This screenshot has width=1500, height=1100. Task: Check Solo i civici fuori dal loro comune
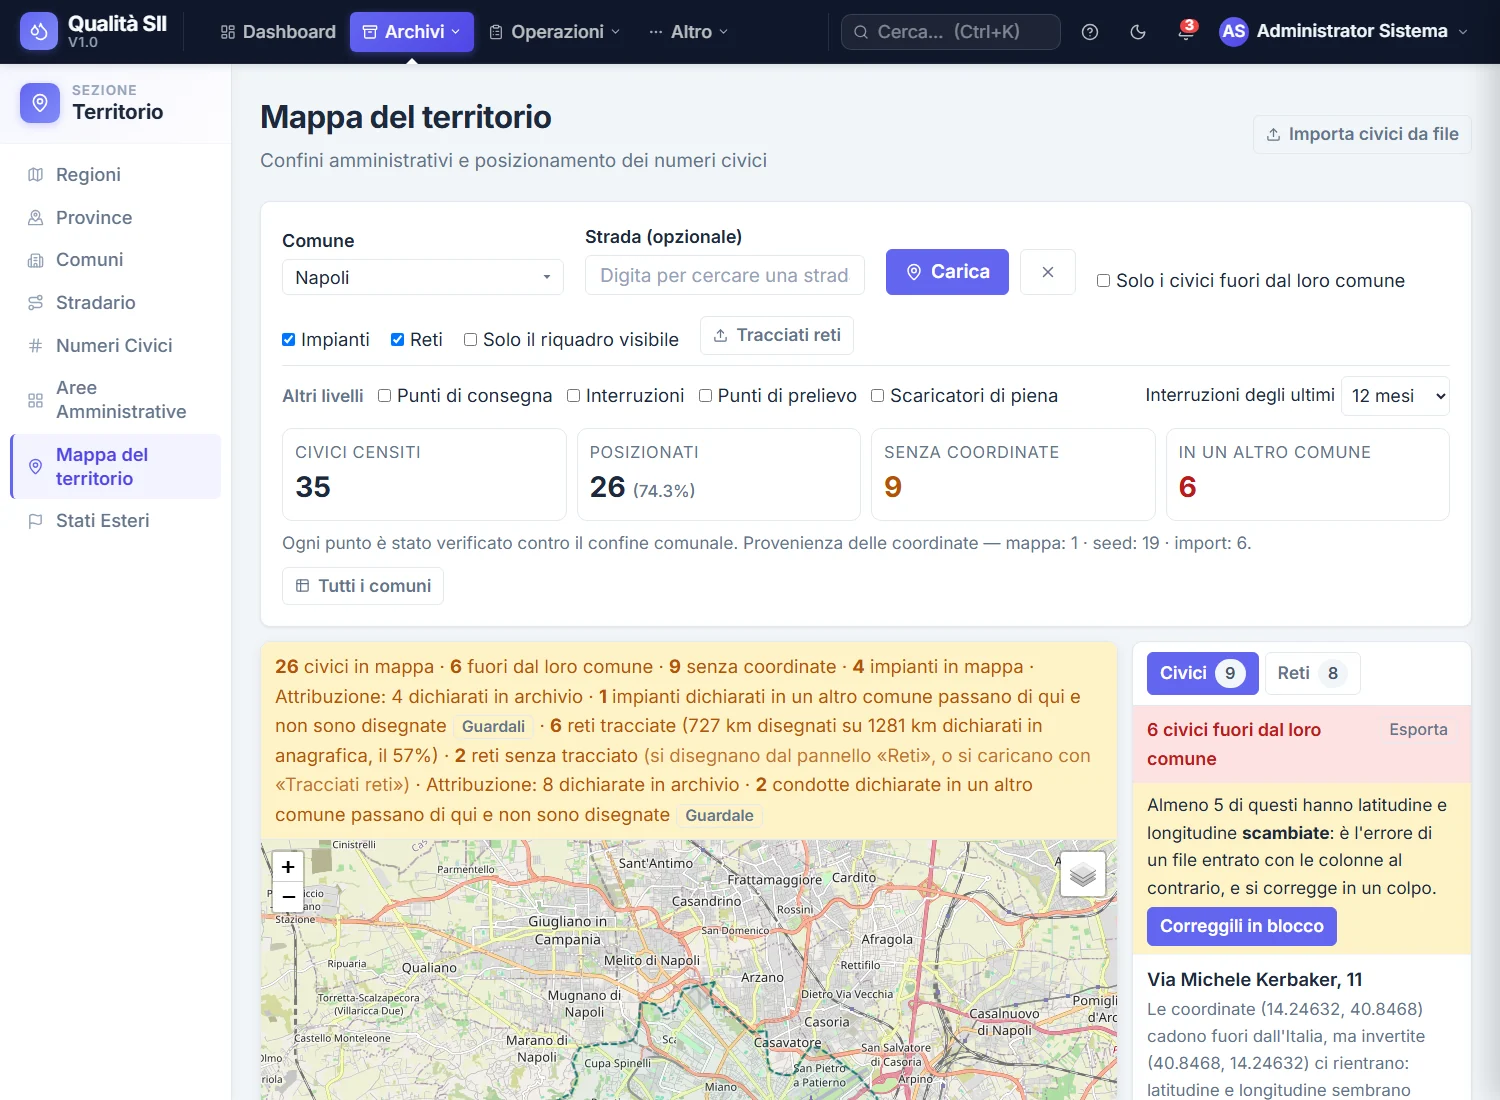[x=1104, y=281]
